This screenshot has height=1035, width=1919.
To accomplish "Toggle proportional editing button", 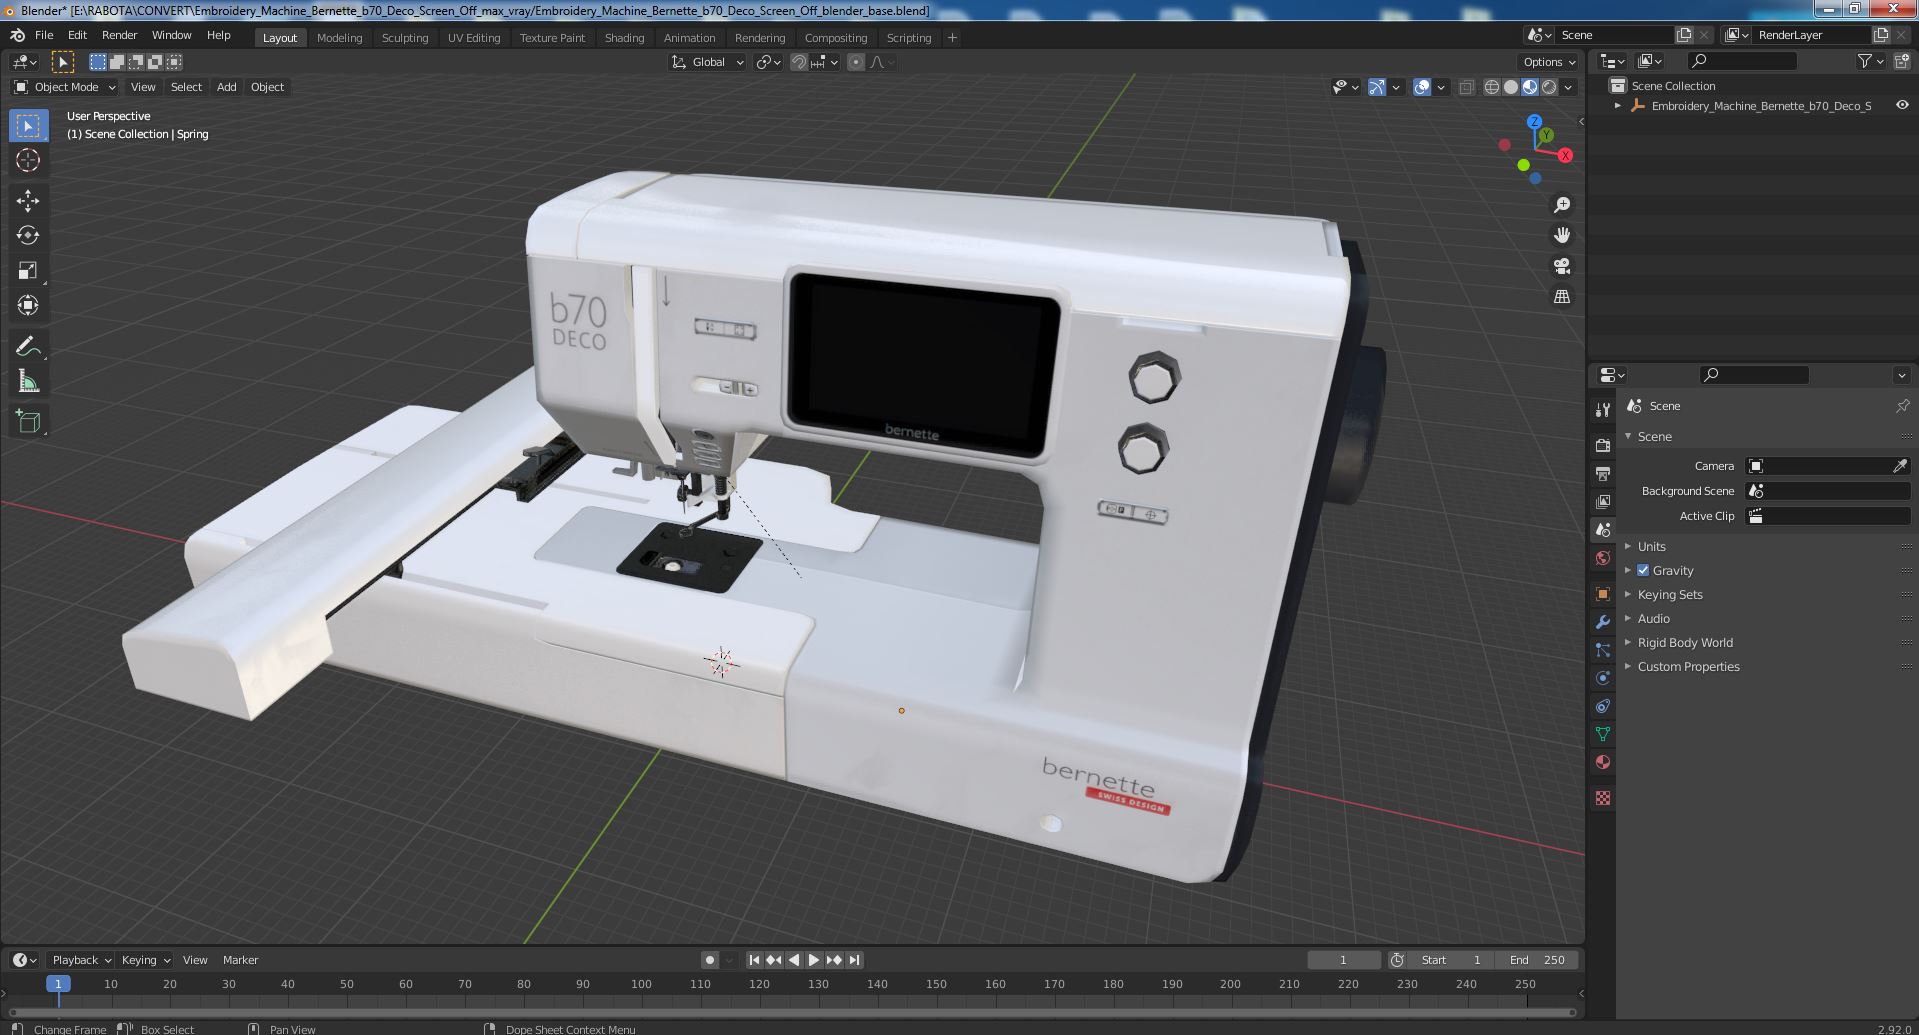I will [856, 62].
